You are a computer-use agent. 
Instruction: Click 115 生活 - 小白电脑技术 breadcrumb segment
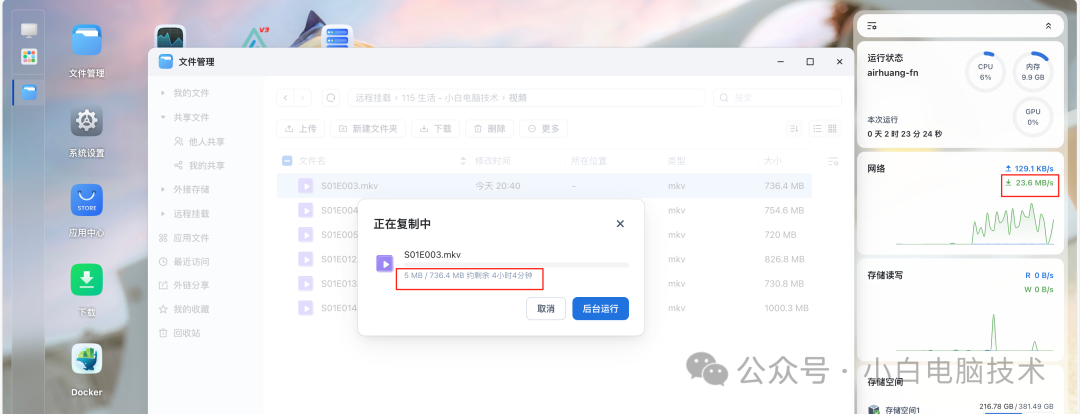pyautogui.click(x=450, y=98)
